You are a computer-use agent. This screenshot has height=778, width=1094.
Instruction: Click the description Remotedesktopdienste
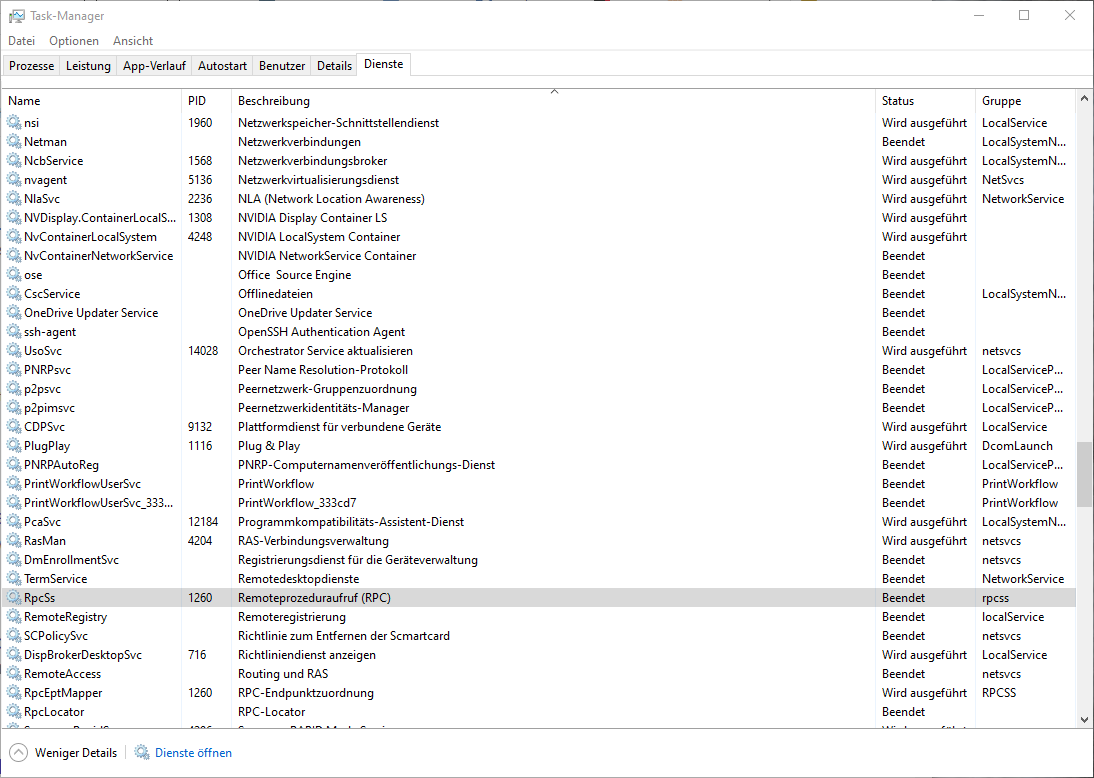pyautogui.click(x=299, y=578)
